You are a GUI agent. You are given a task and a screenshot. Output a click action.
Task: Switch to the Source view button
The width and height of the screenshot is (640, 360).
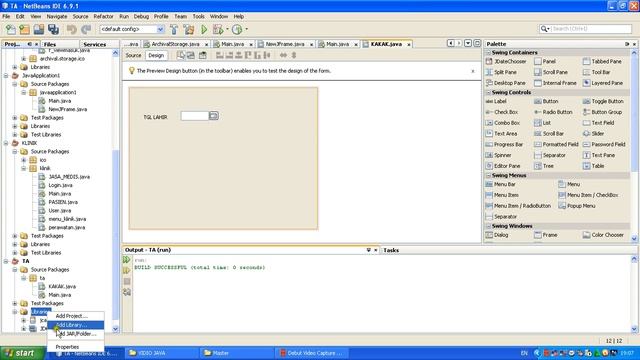pos(133,56)
